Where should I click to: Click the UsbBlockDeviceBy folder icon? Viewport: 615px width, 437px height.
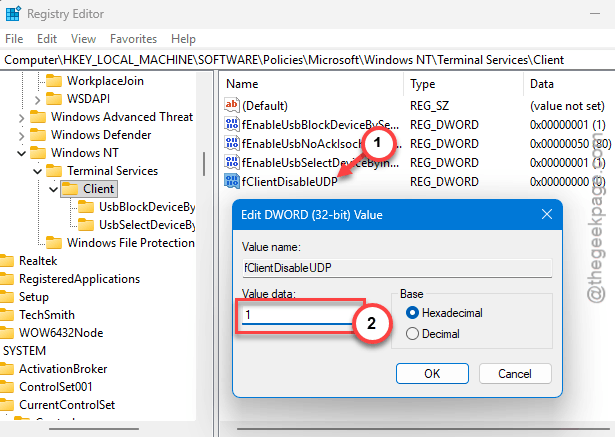pyautogui.click(x=86, y=207)
